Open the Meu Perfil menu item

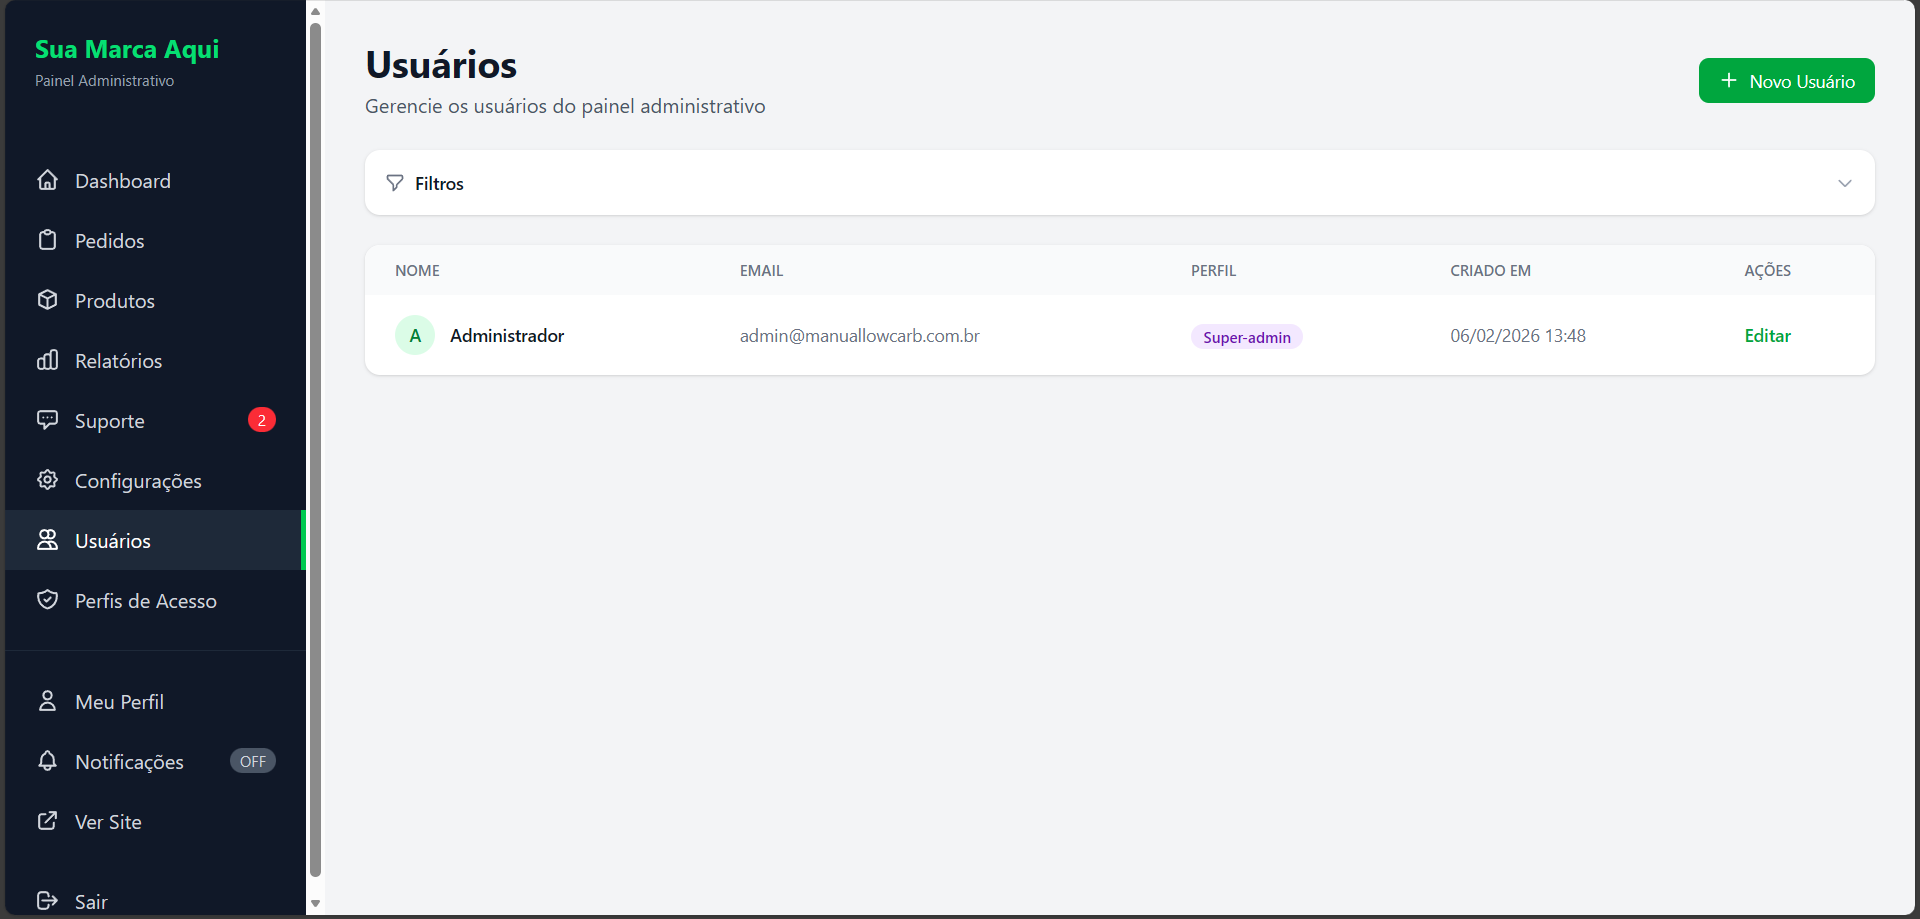(x=119, y=702)
